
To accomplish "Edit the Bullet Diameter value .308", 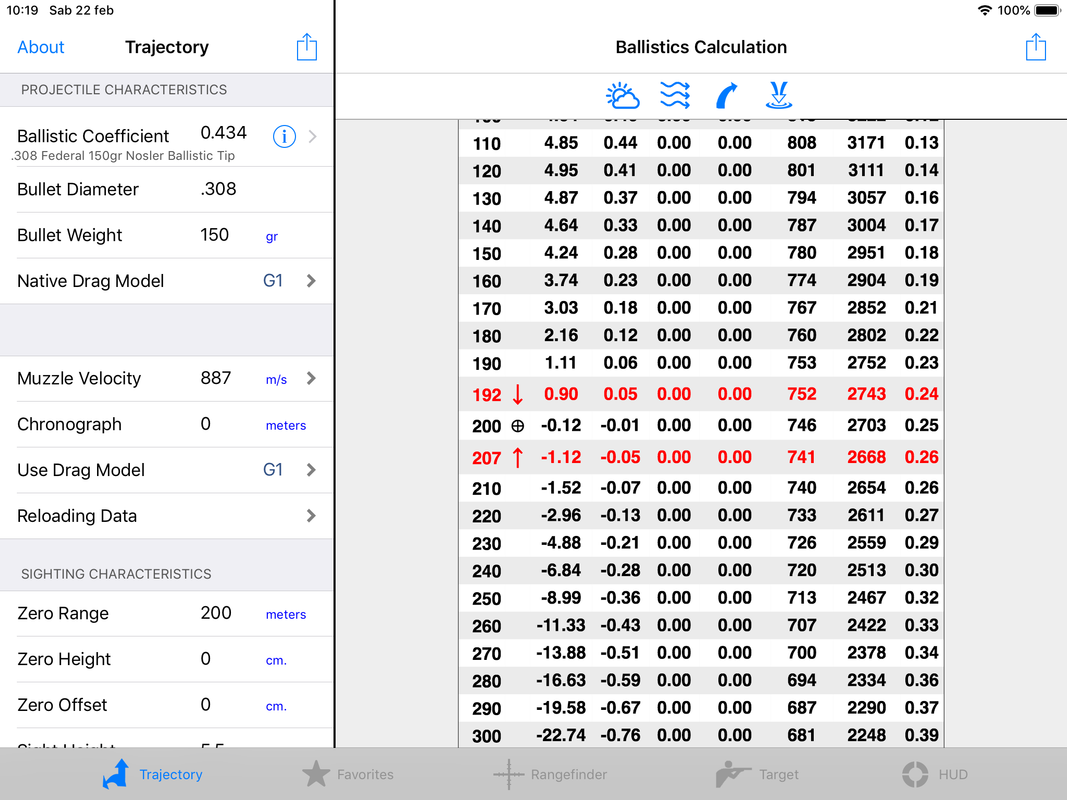I will pos(218,189).
